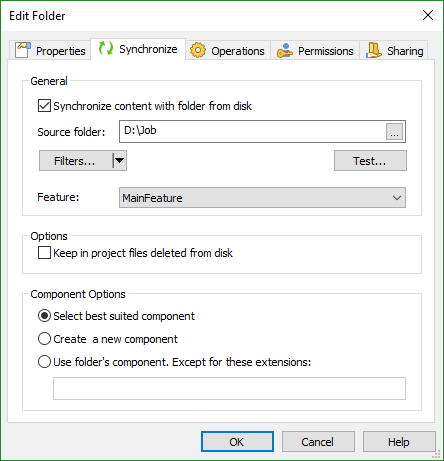The height and width of the screenshot is (461, 444).
Task: Confirm with the OK button
Action: (237, 442)
